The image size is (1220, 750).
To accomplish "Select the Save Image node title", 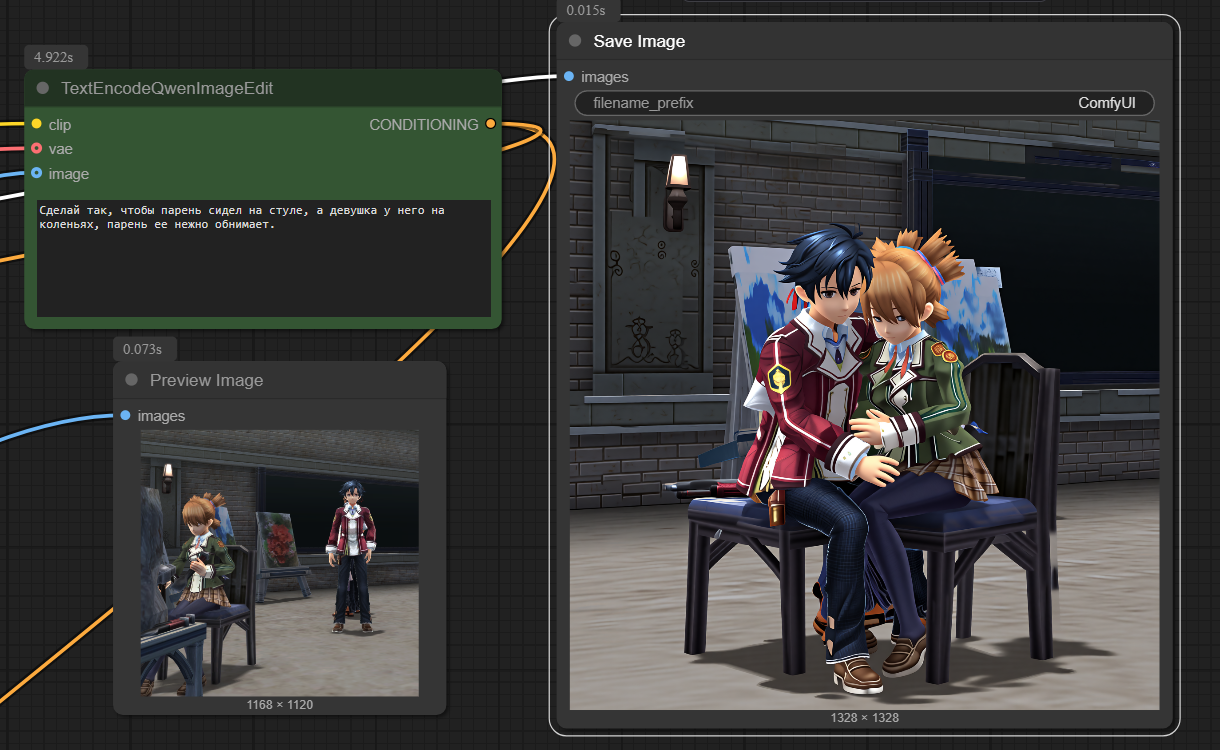I will point(639,41).
